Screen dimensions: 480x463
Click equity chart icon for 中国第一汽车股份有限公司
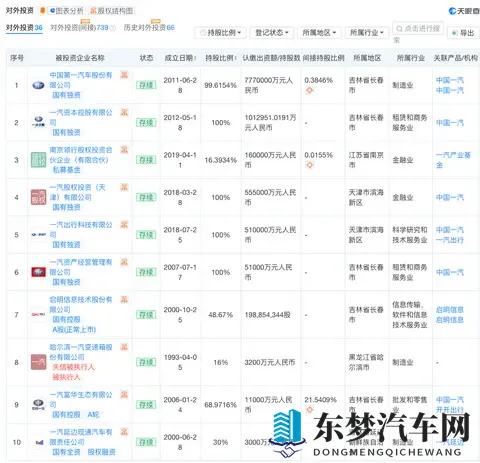coord(124,75)
